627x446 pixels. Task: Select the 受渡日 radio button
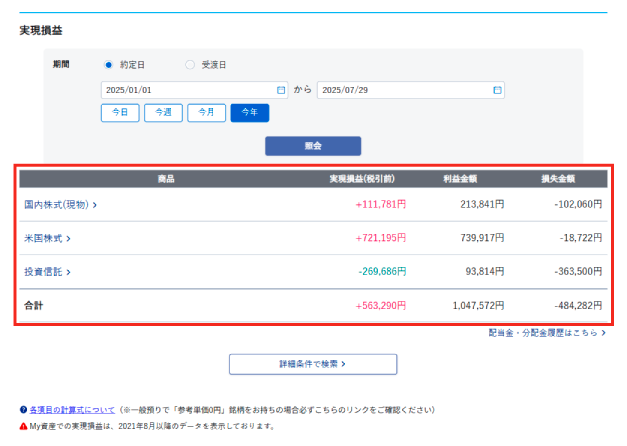(x=190, y=65)
